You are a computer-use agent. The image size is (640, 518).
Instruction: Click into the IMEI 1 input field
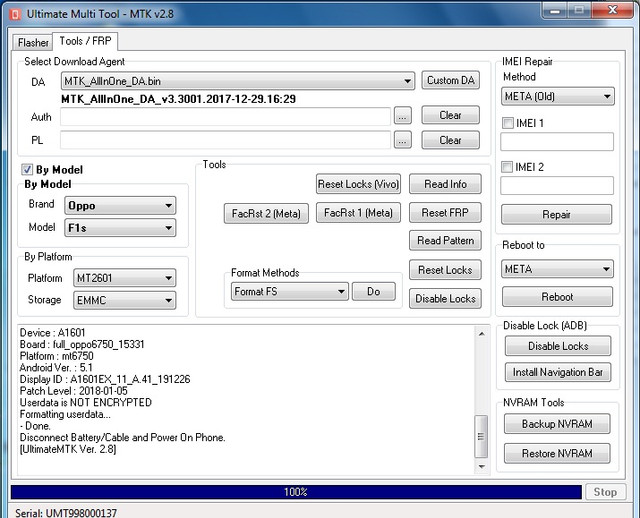pyautogui.click(x=557, y=142)
